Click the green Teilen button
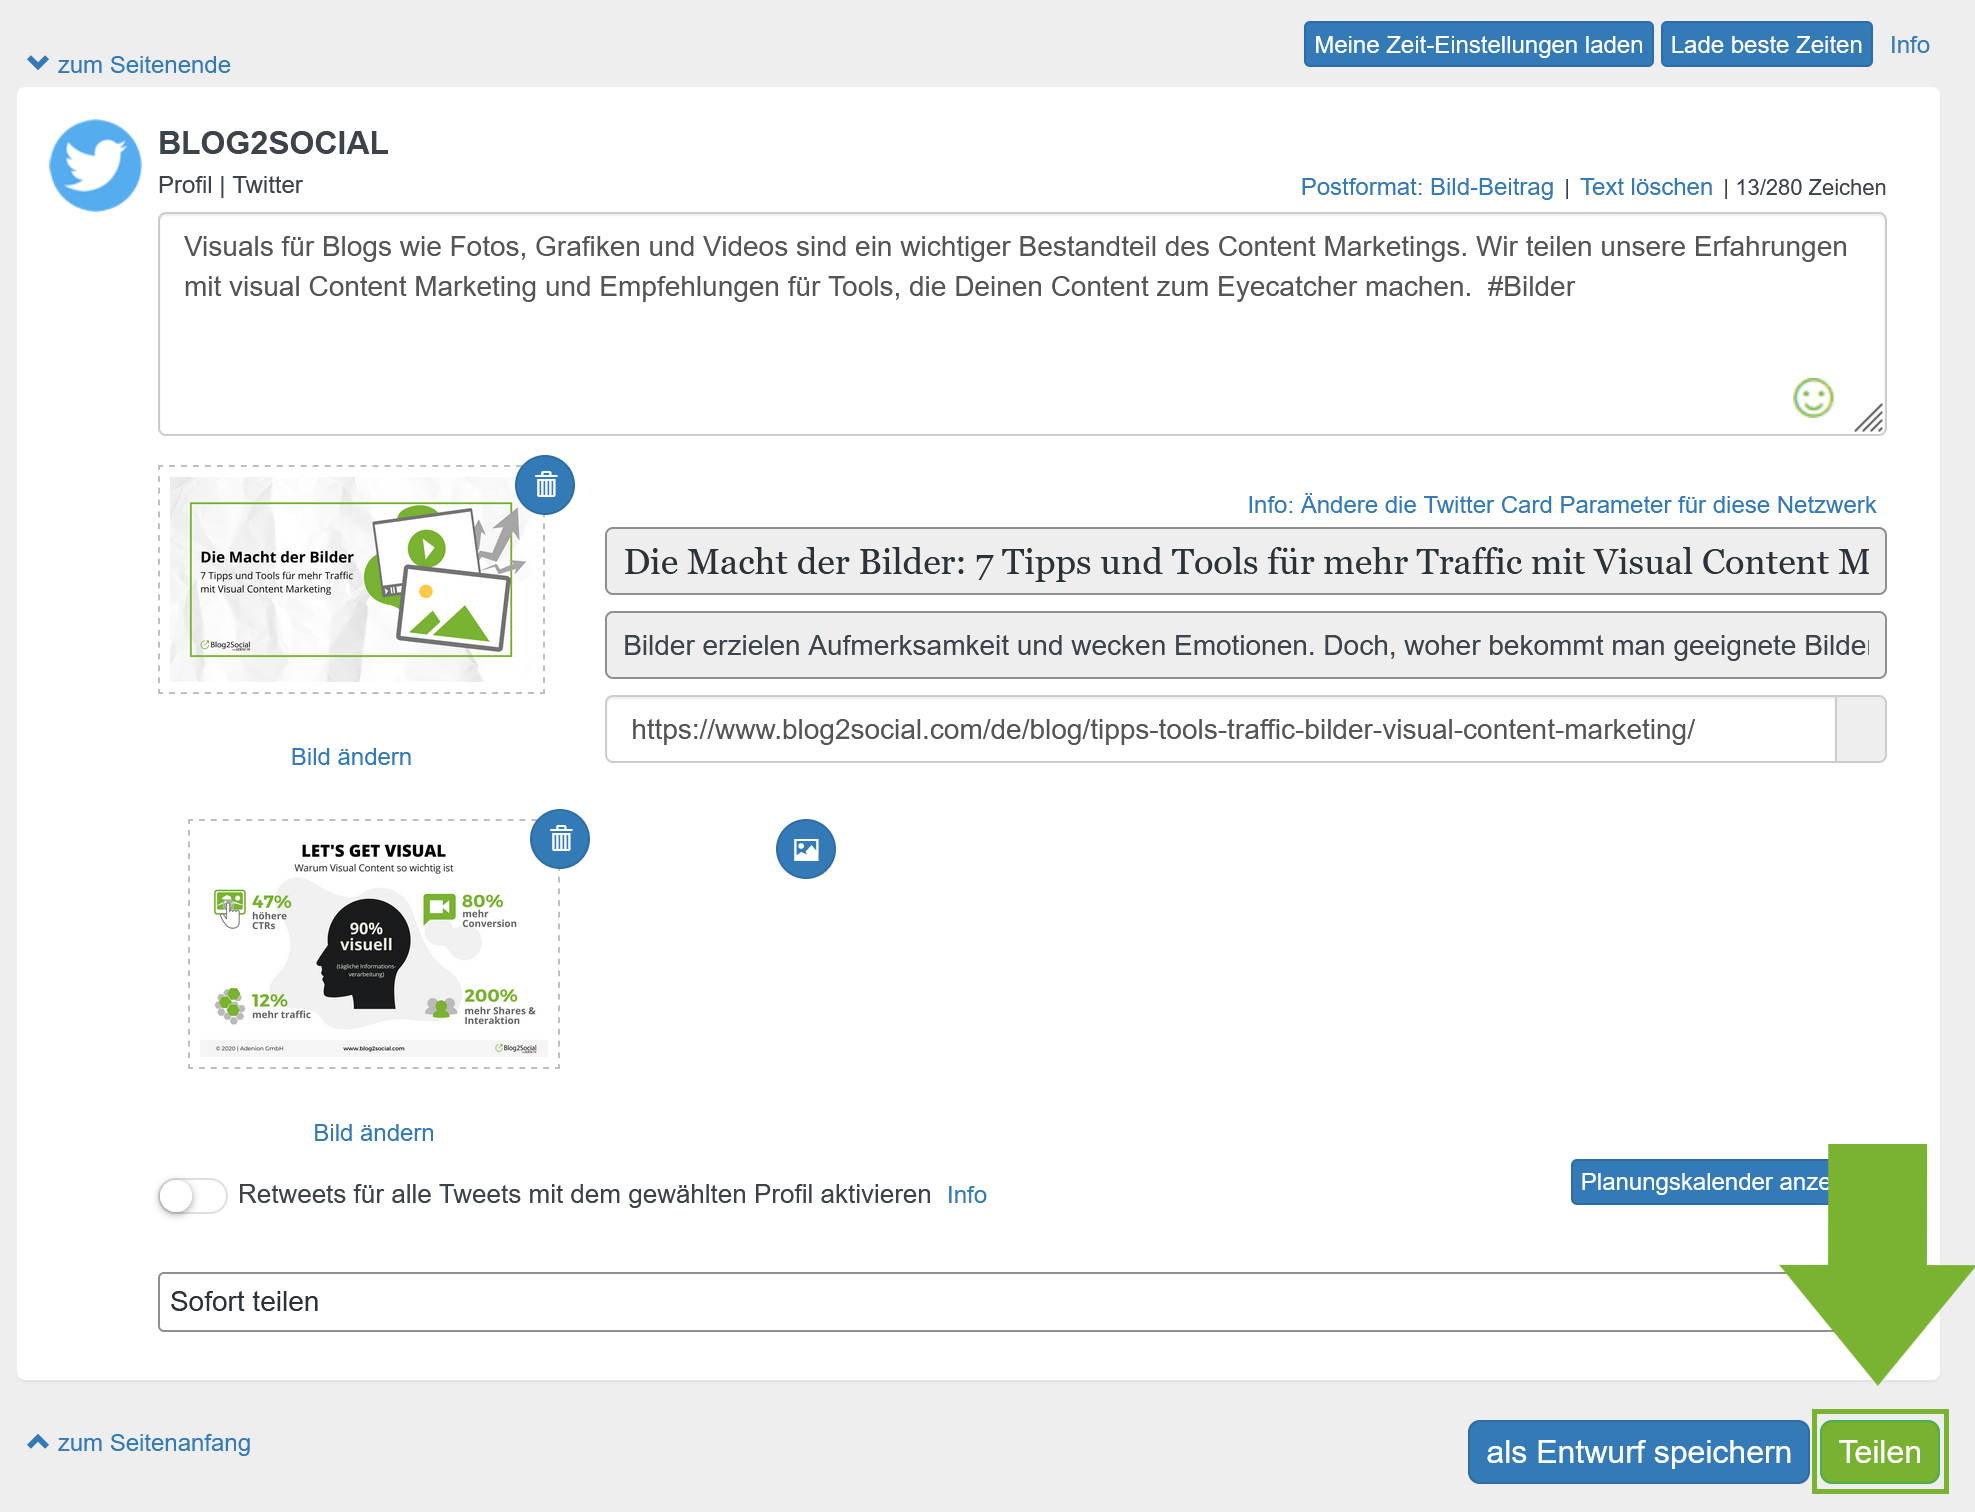Viewport: 1975px width, 1512px height. point(1880,1452)
